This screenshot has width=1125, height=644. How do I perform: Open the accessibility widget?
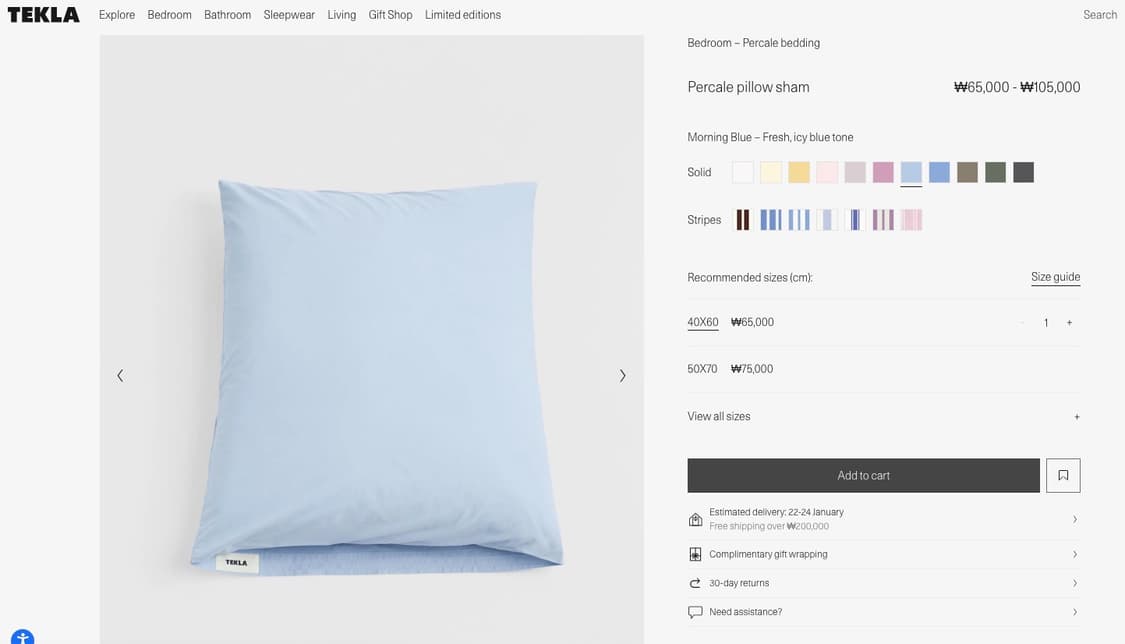point(22,638)
